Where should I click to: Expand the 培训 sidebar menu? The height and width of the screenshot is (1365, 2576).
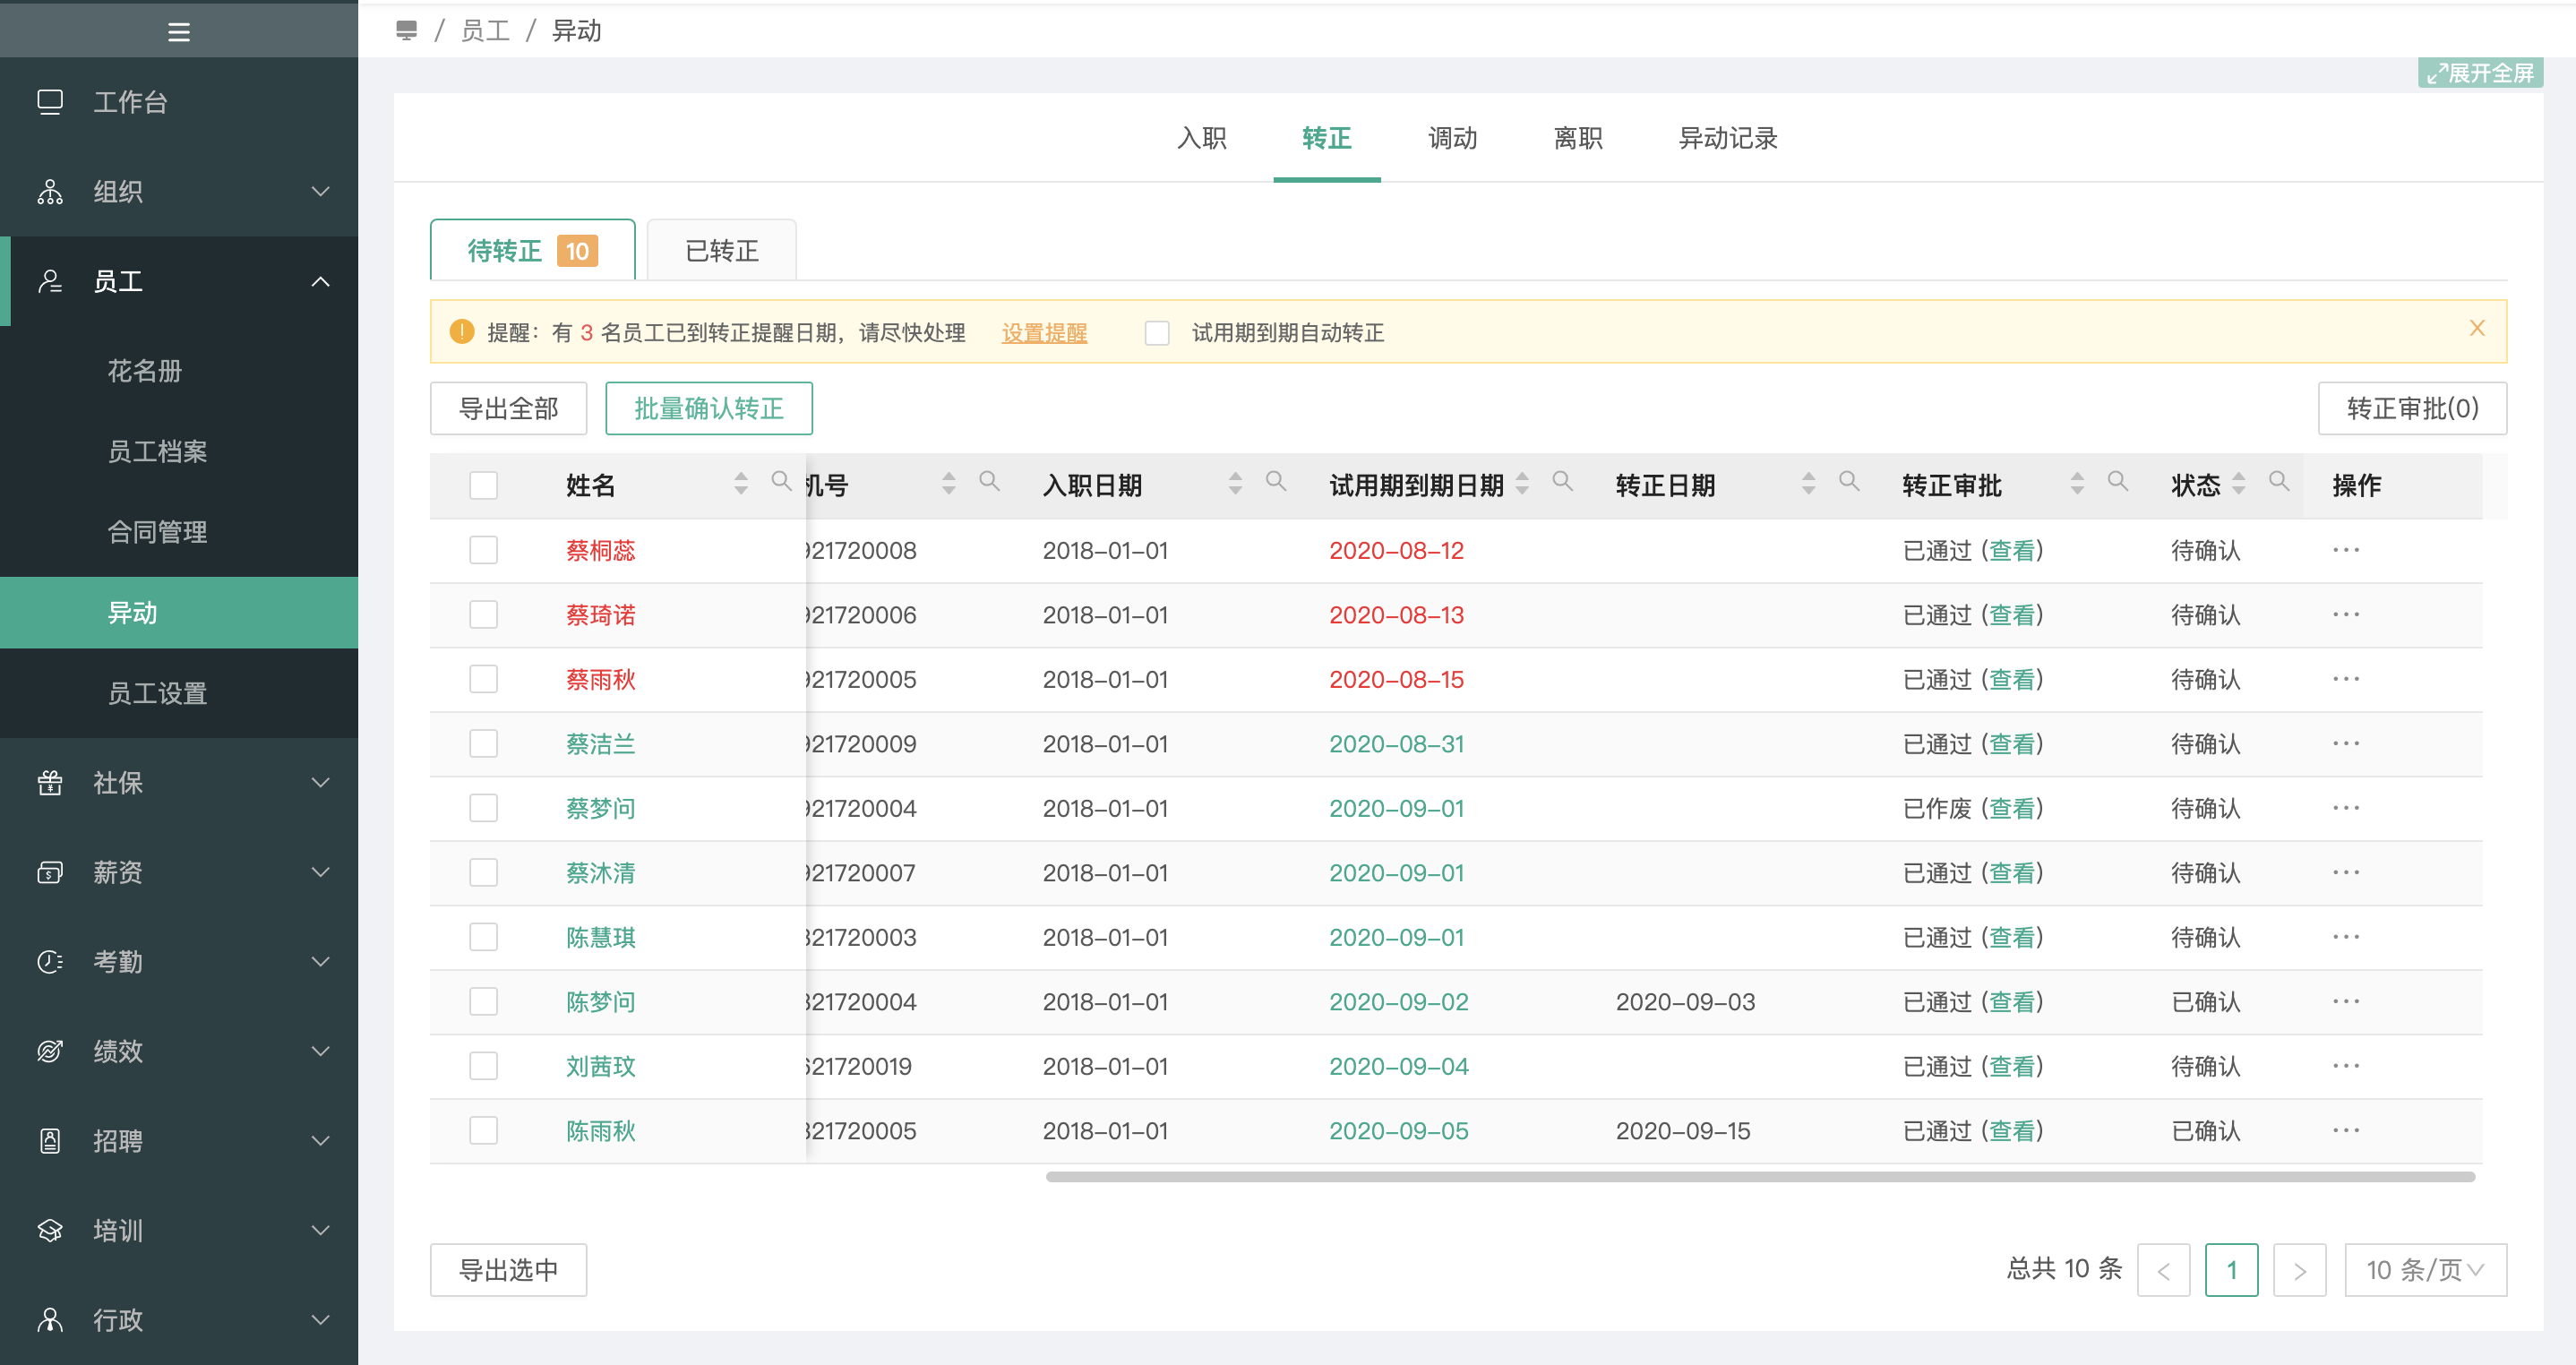(x=320, y=1230)
